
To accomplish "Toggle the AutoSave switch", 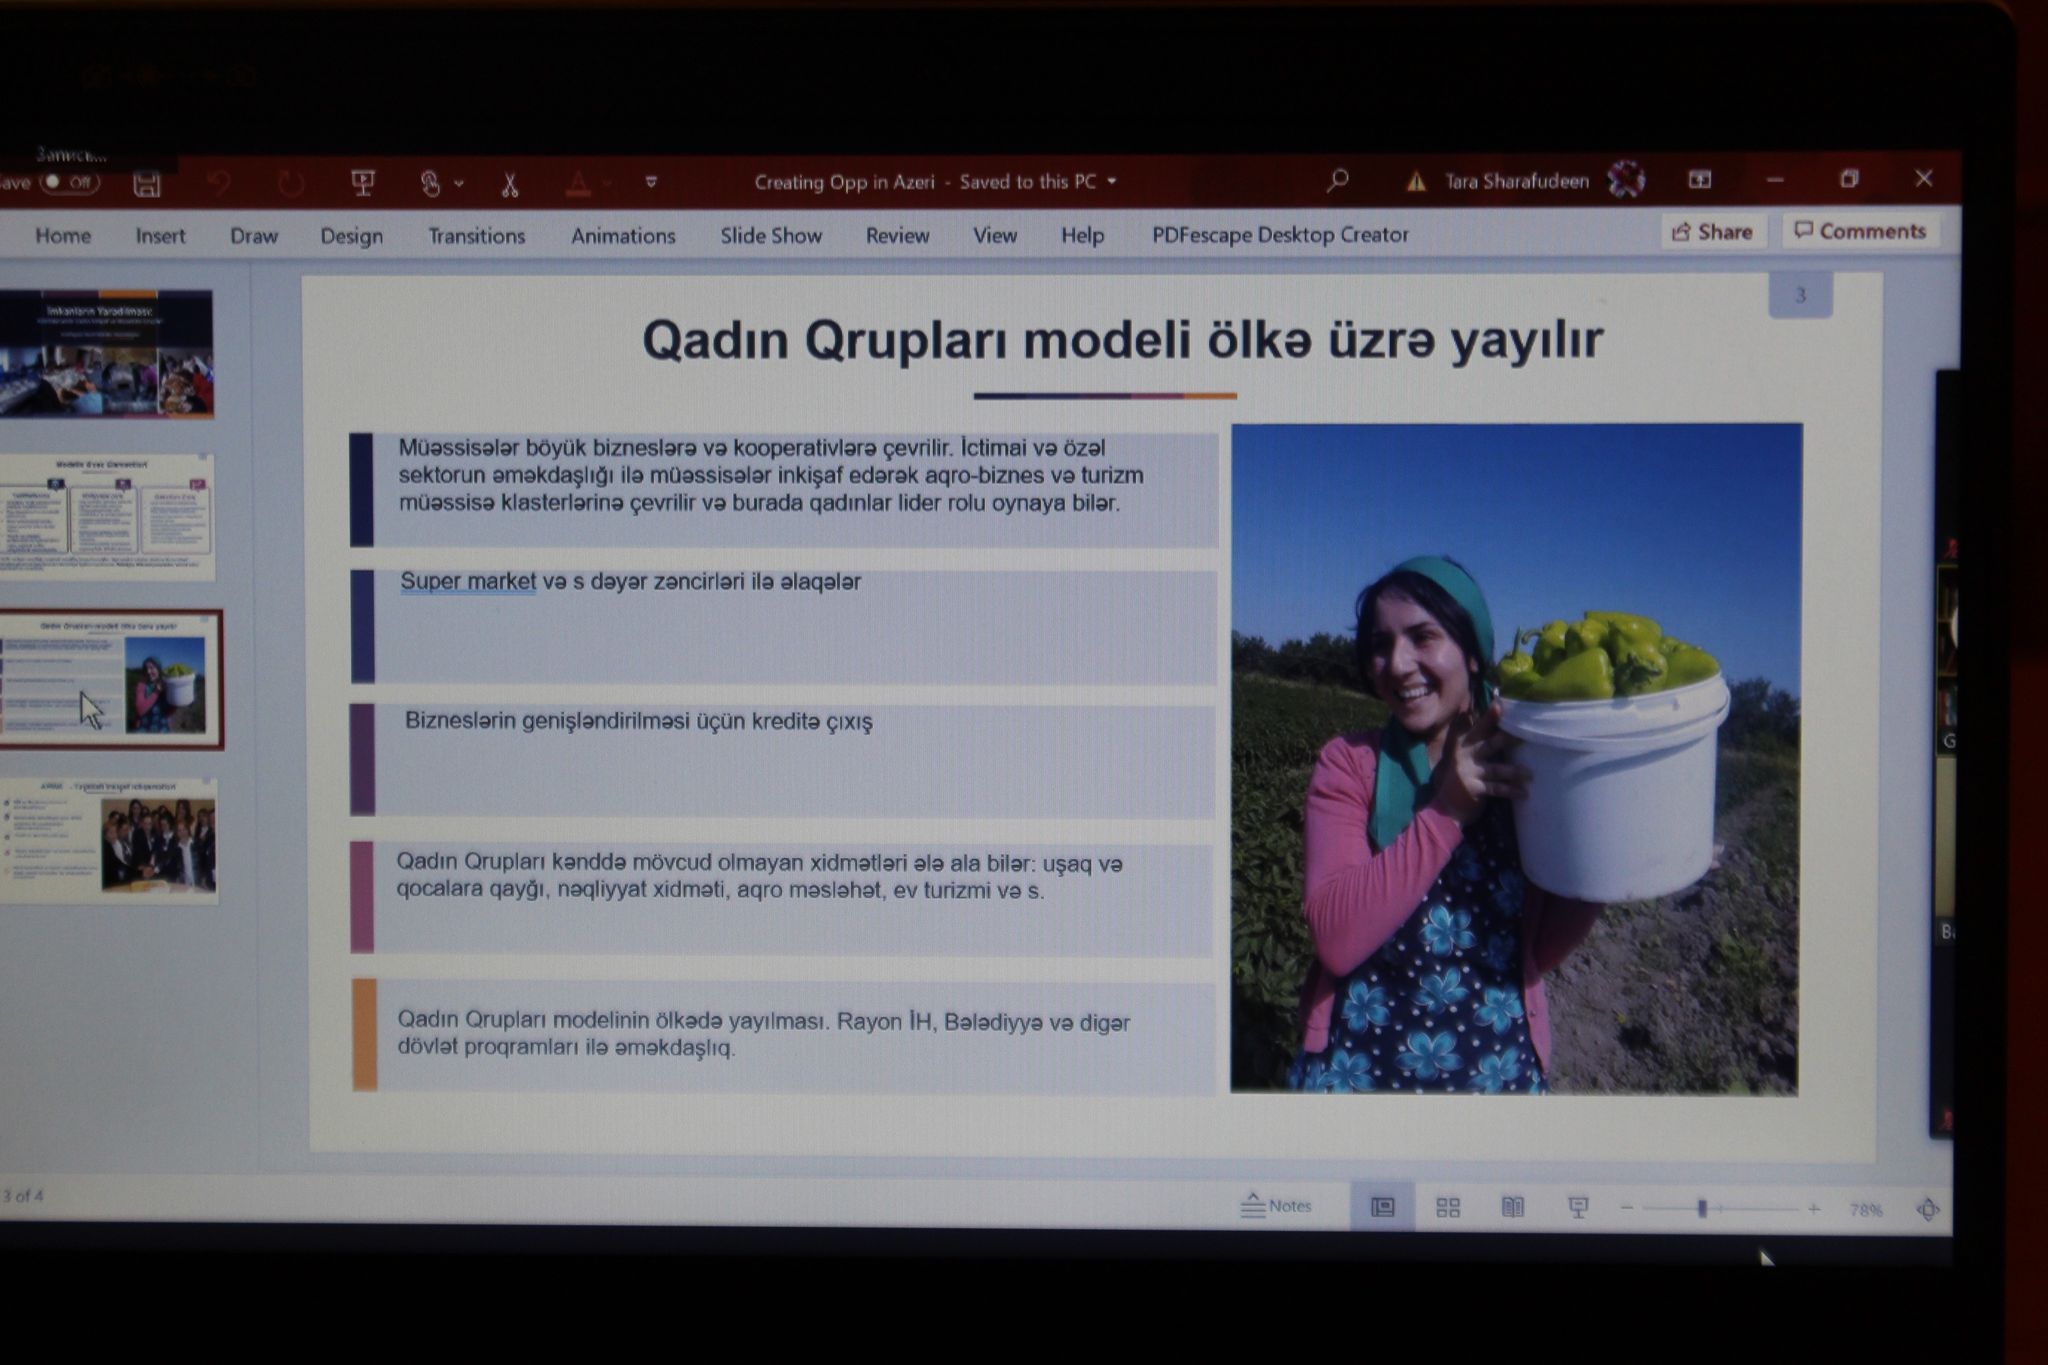I will [68, 182].
